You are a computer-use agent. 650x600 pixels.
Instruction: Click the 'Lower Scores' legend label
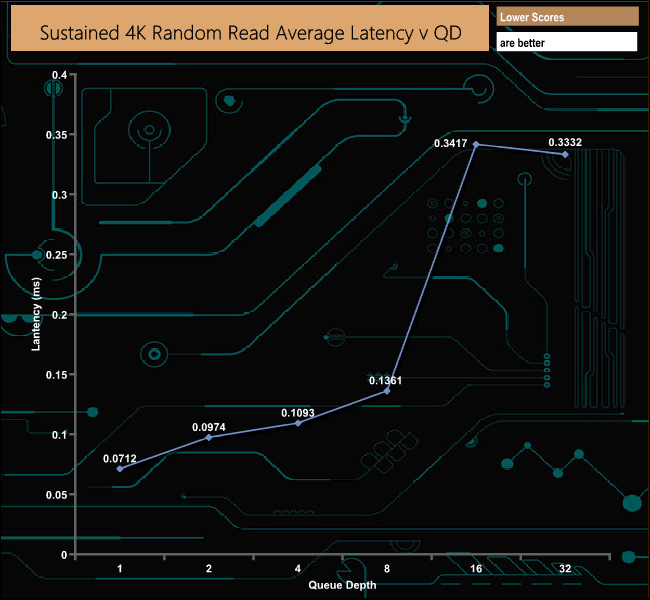[532, 17]
